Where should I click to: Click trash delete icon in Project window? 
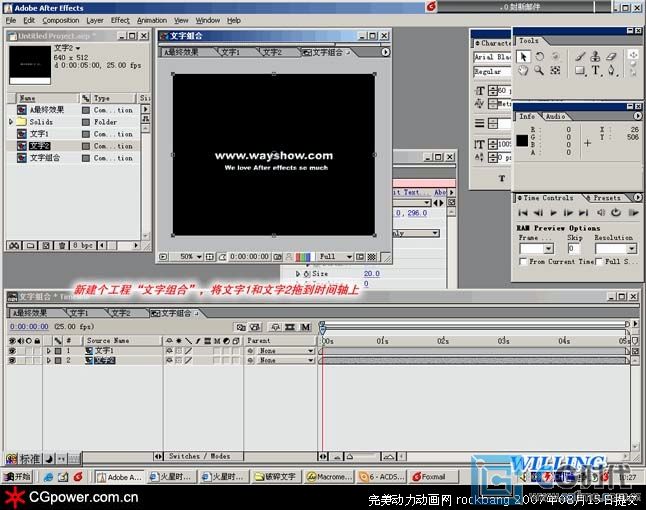click(x=61, y=246)
